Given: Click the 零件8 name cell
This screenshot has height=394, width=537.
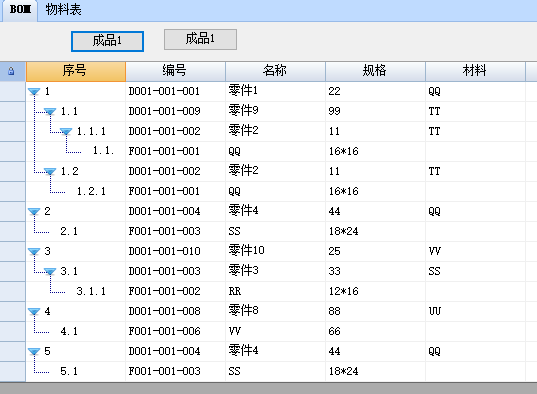Looking at the screenshot, I should click(x=275, y=311).
